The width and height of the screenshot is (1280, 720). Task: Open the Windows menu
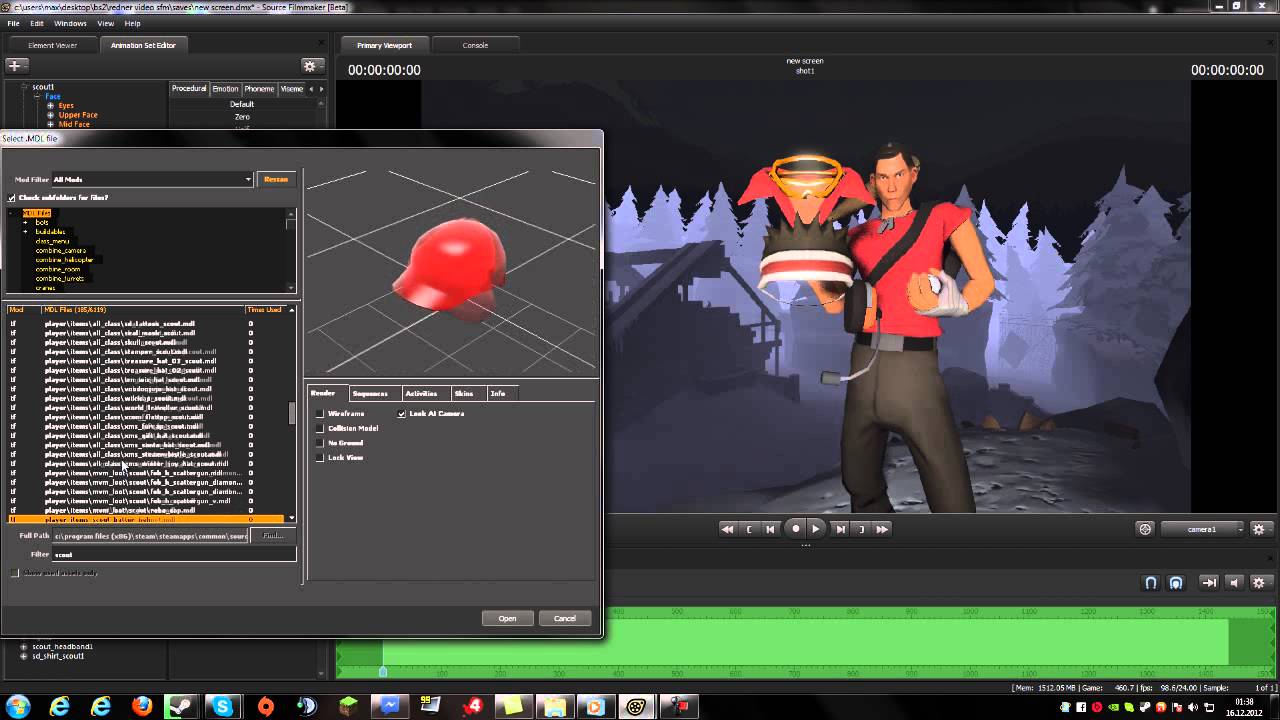[x=70, y=23]
